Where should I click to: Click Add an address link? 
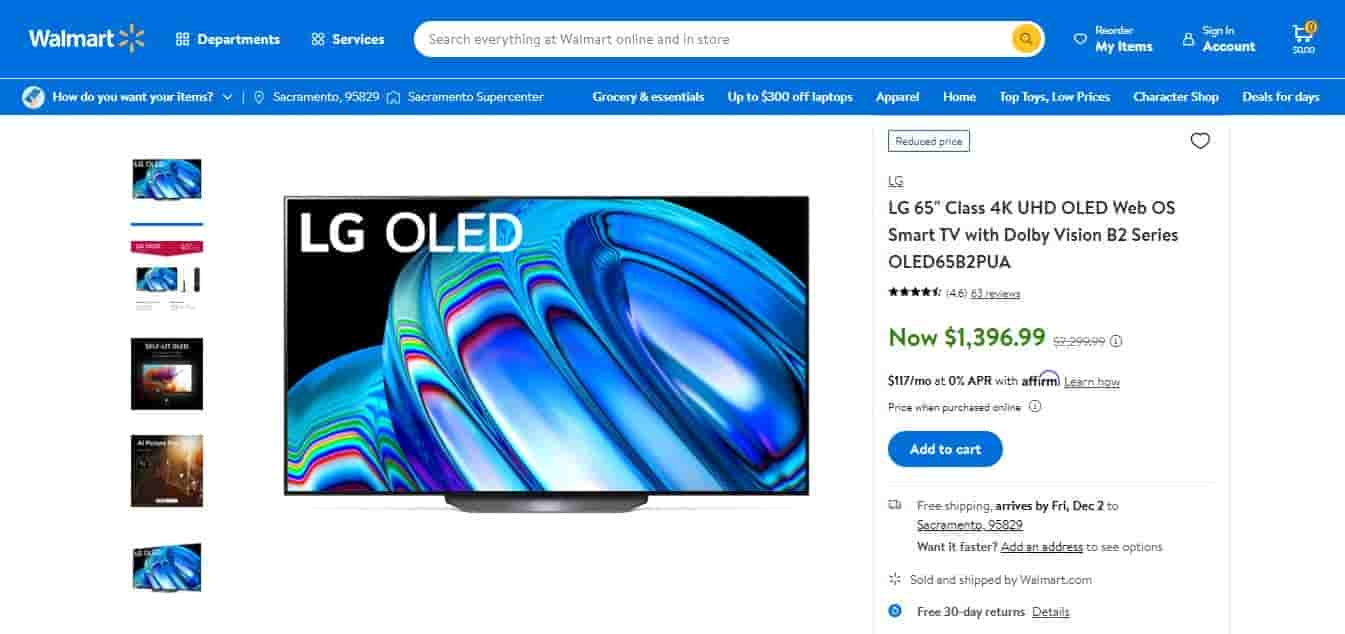[1042, 547]
